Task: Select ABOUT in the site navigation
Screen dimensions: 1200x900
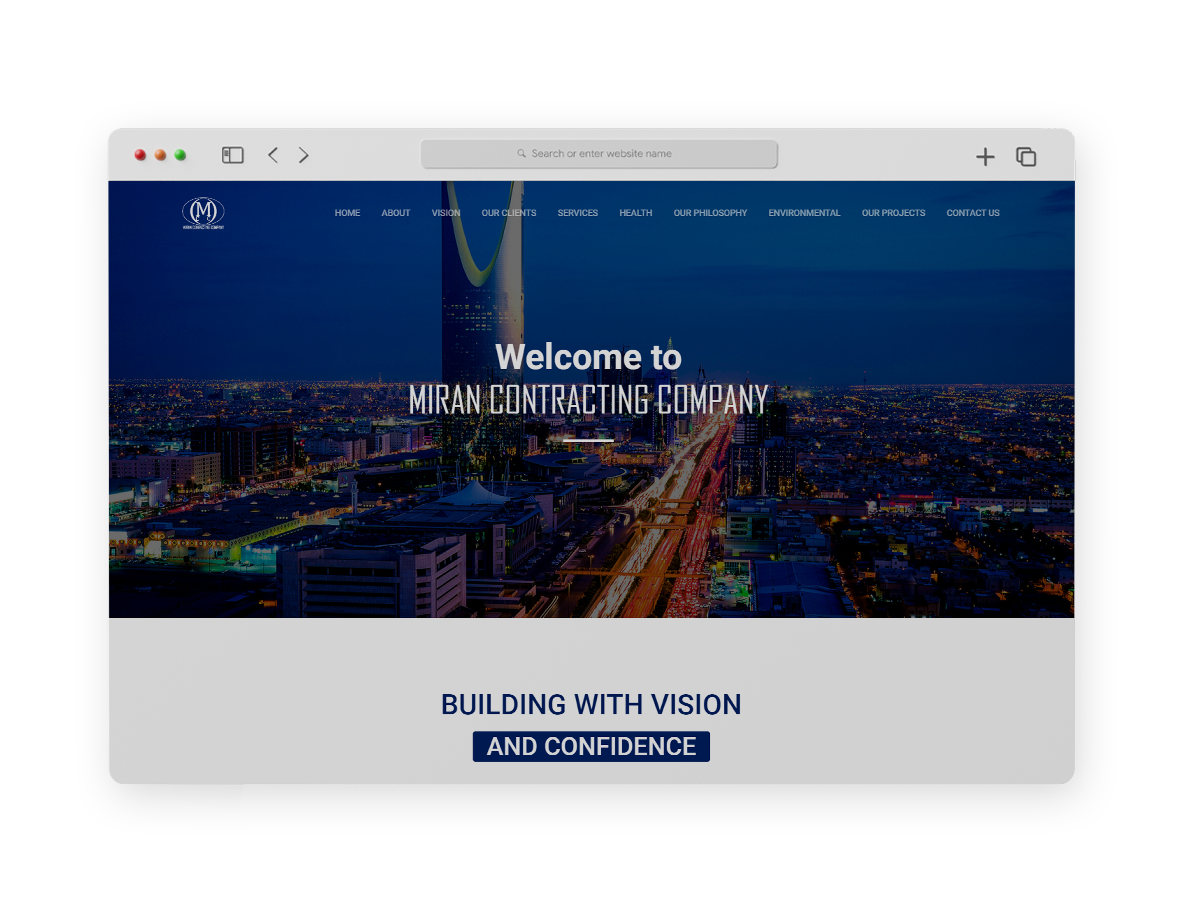Action: pyautogui.click(x=396, y=213)
